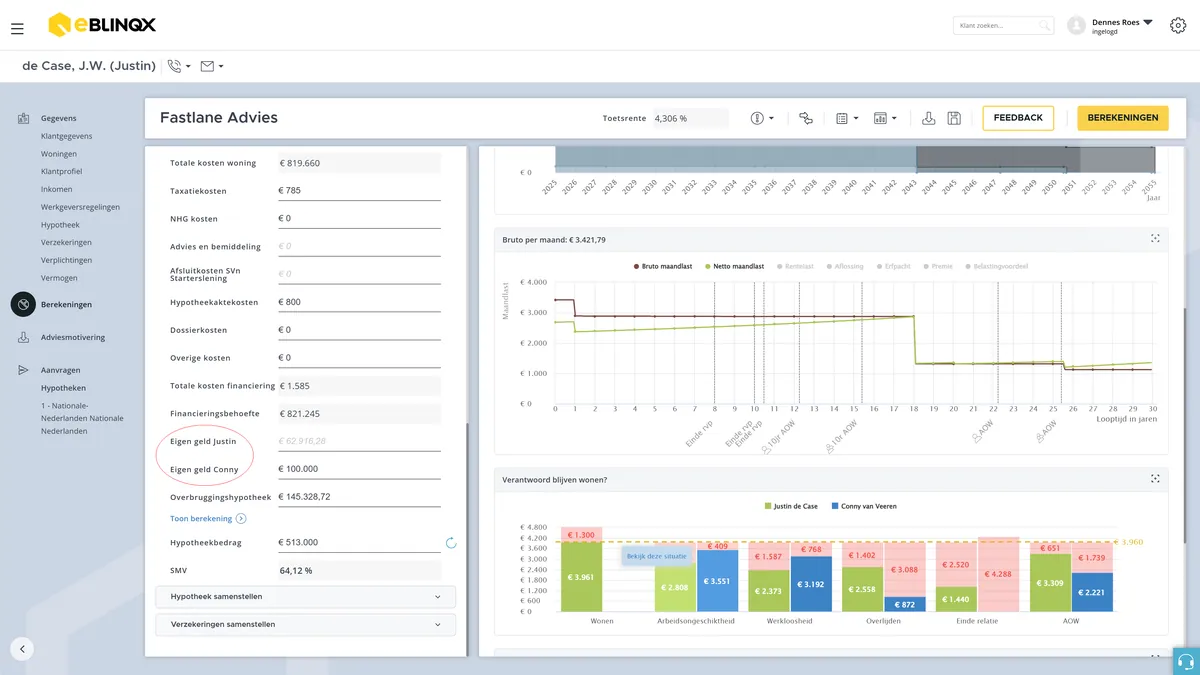Open the Dennes Roes account dropdown arrow
This screenshot has height=675, width=1200.
coord(1148,22)
